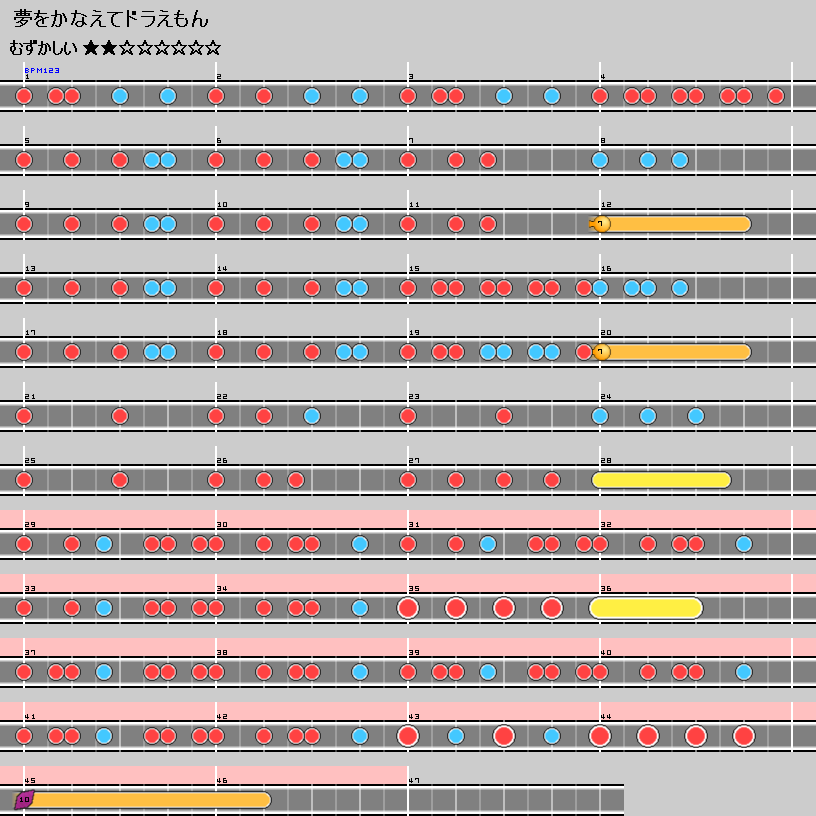Click the purple 10-hit note in measure 45
The width and height of the screenshot is (816, 816).
pos(24,800)
